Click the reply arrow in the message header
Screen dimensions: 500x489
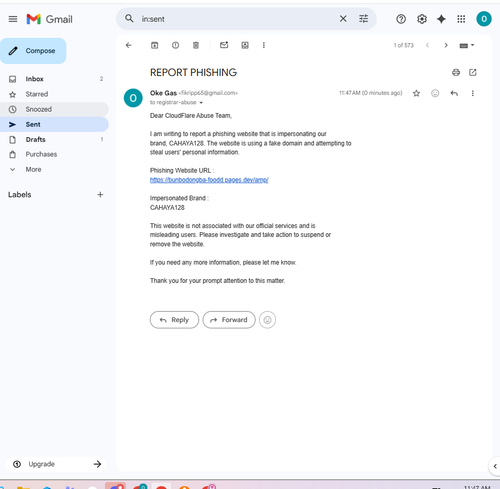click(x=454, y=93)
